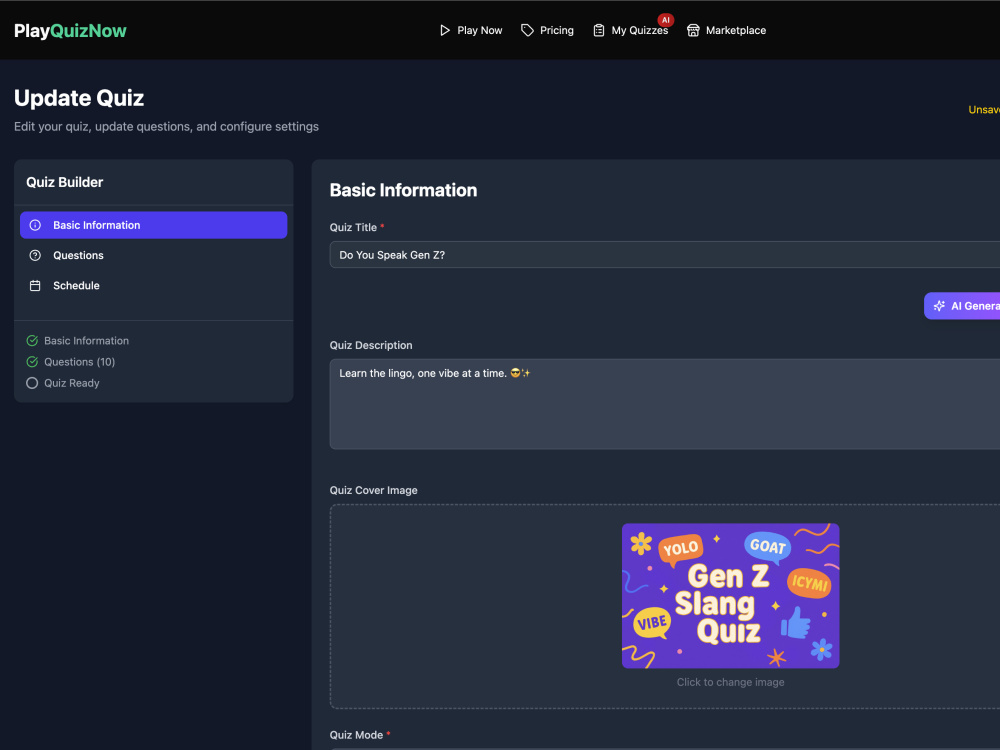Image resolution: width=1000 pixels, height=750 pixels.
Task: Open the Marketplace link
Action: [726, 31]
